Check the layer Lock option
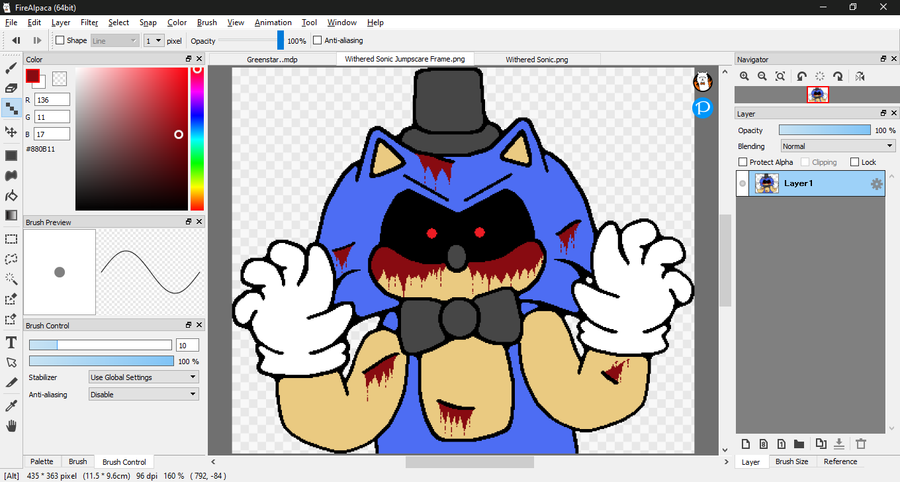The image size is (900, 482). tap(855, 162)
